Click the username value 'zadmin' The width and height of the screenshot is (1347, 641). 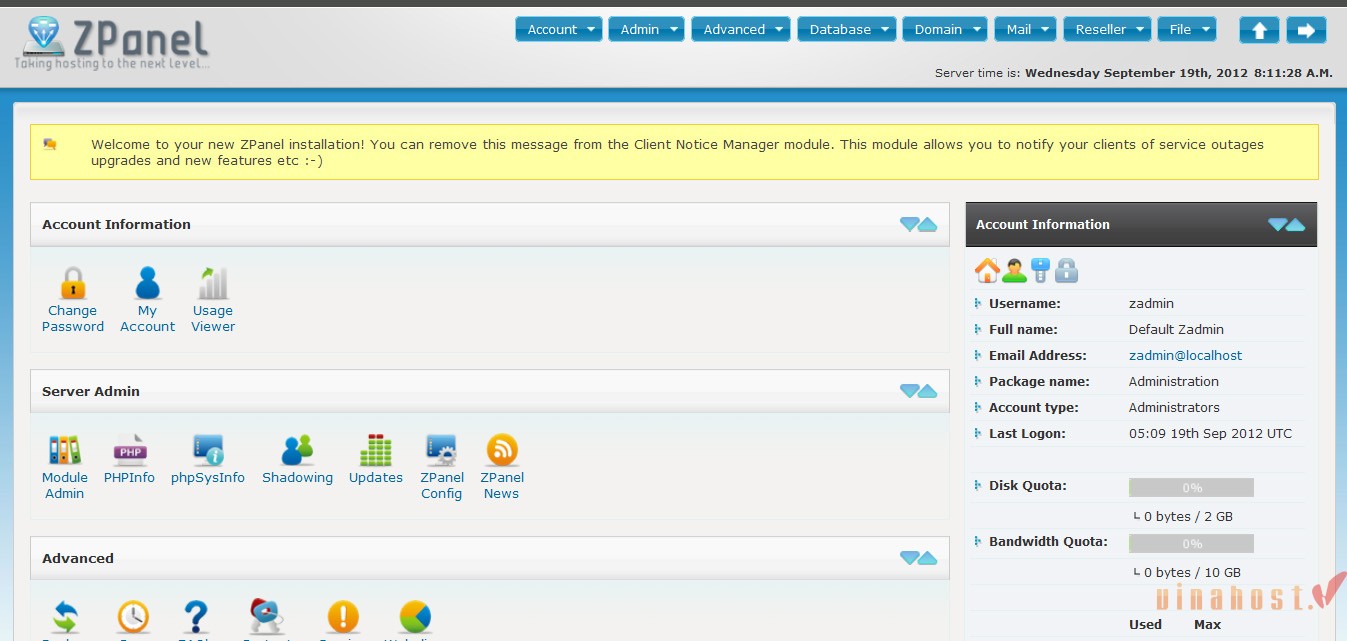(1151, 303)
